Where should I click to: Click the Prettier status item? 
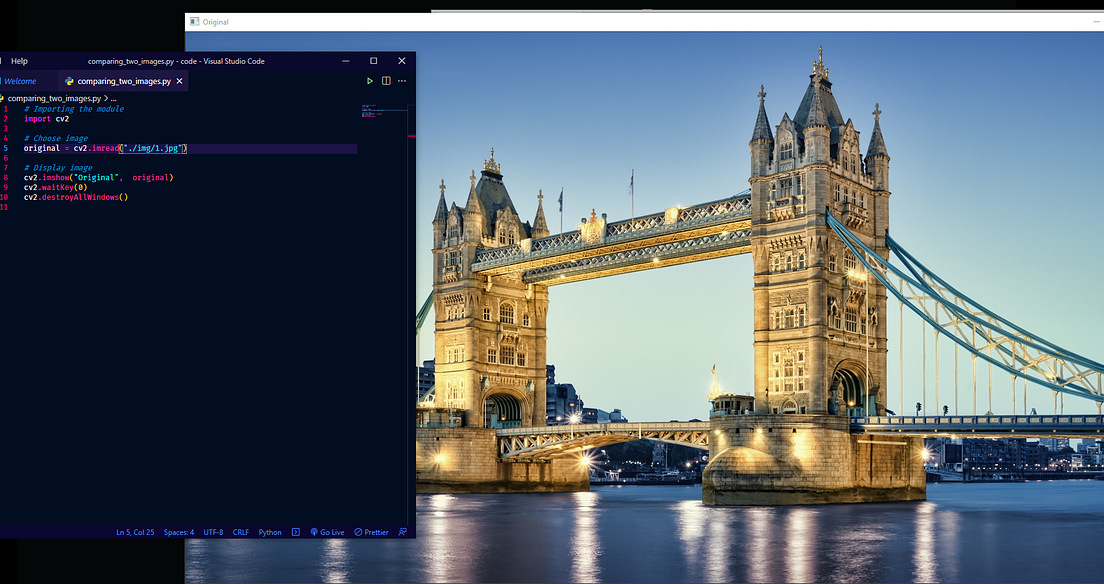pyautogui.click(x=371, y=533)
